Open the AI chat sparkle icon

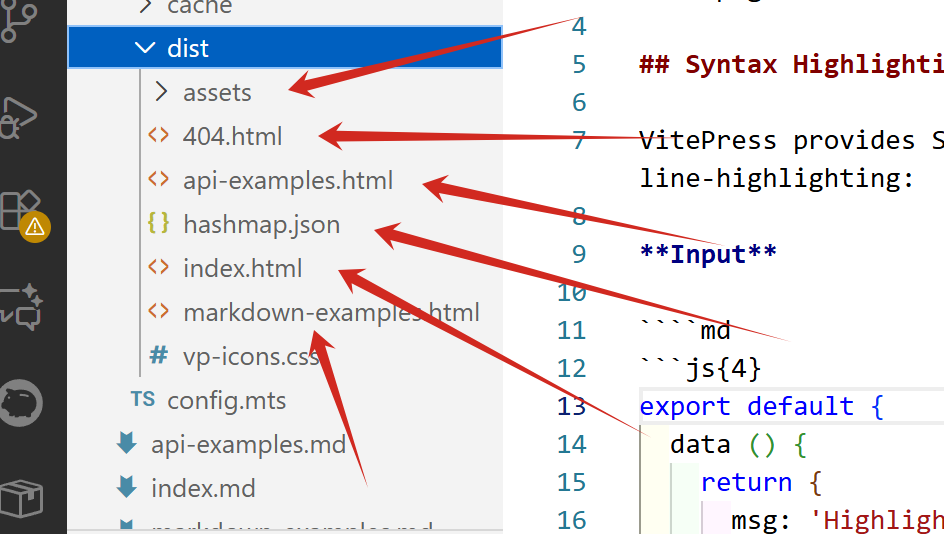pos(20,303)
